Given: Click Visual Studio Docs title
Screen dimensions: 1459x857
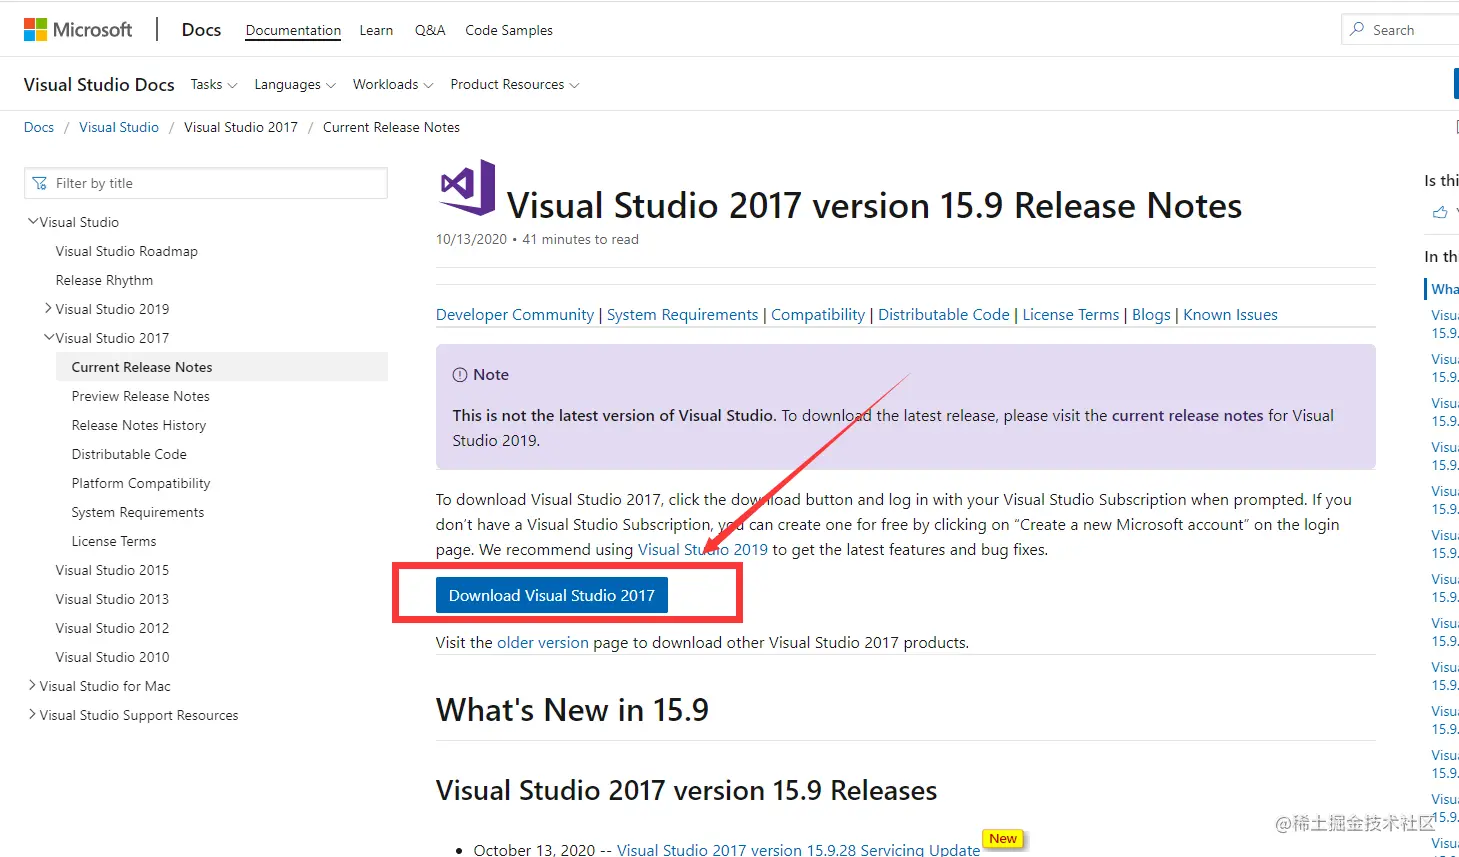Looking at the screenshot, I should click(99, 85).
